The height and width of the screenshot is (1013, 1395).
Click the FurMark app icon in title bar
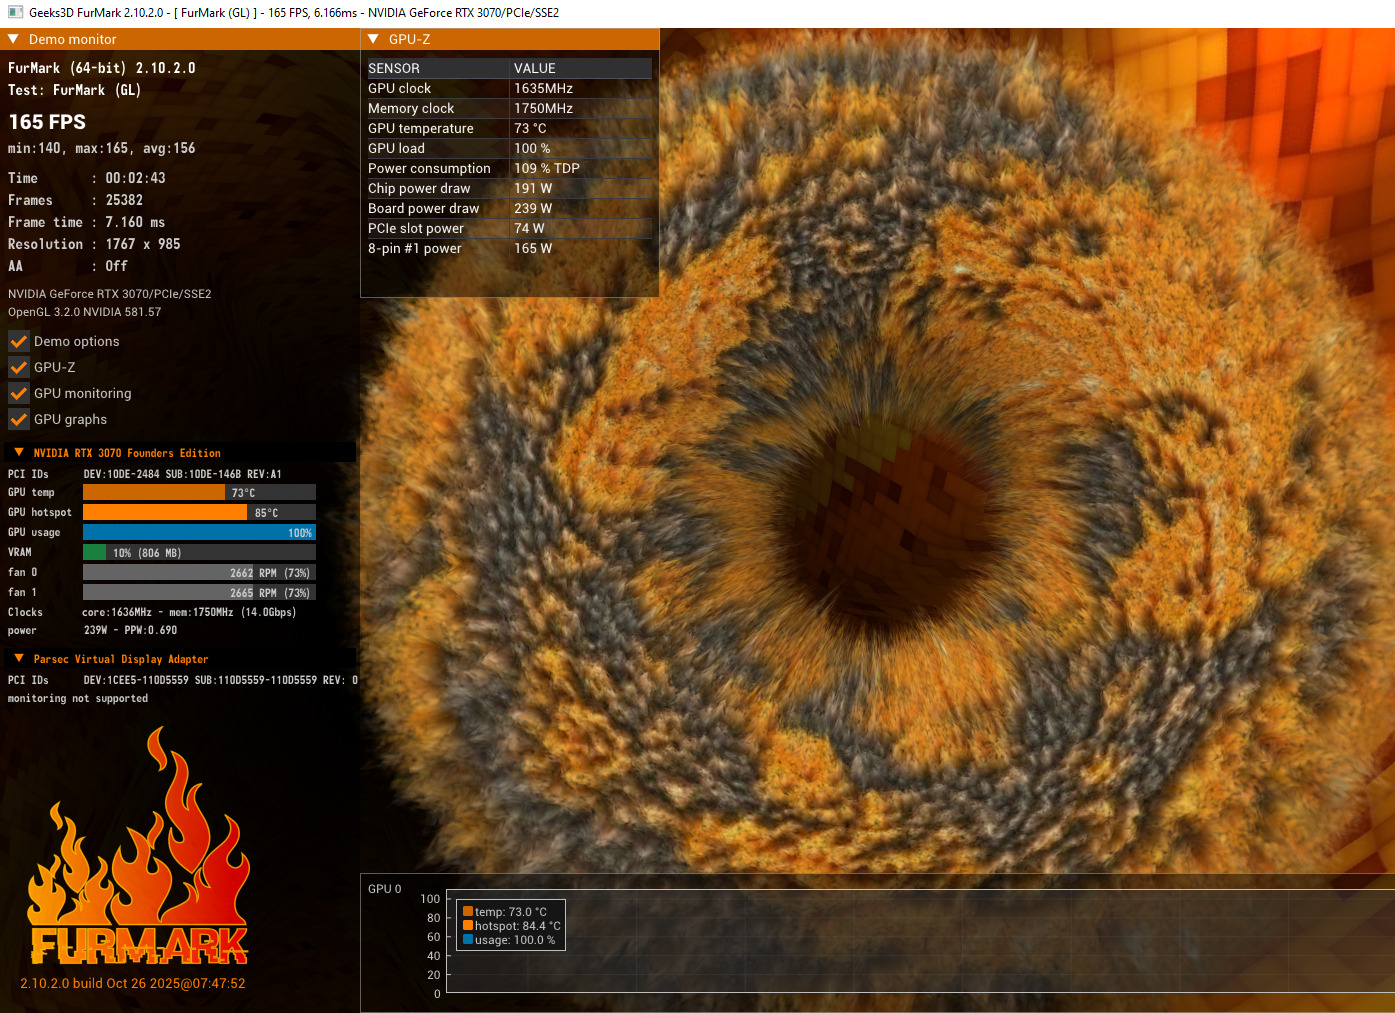[15, 12]
